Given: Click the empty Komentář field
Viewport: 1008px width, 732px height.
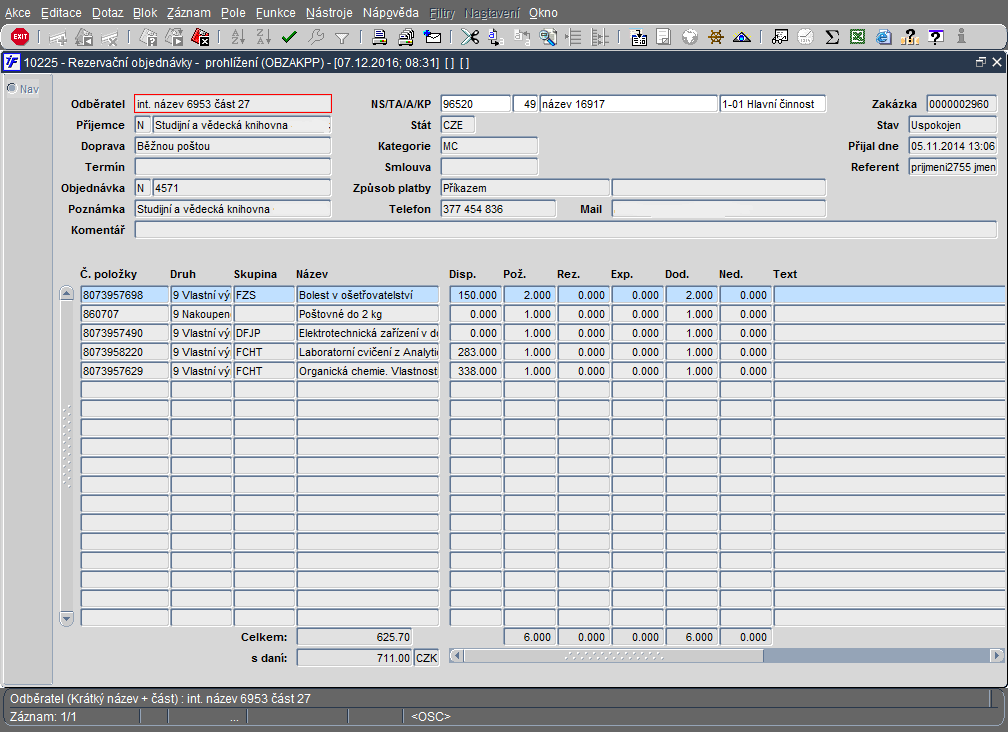Looking at the screenshot, I should 566,230.
